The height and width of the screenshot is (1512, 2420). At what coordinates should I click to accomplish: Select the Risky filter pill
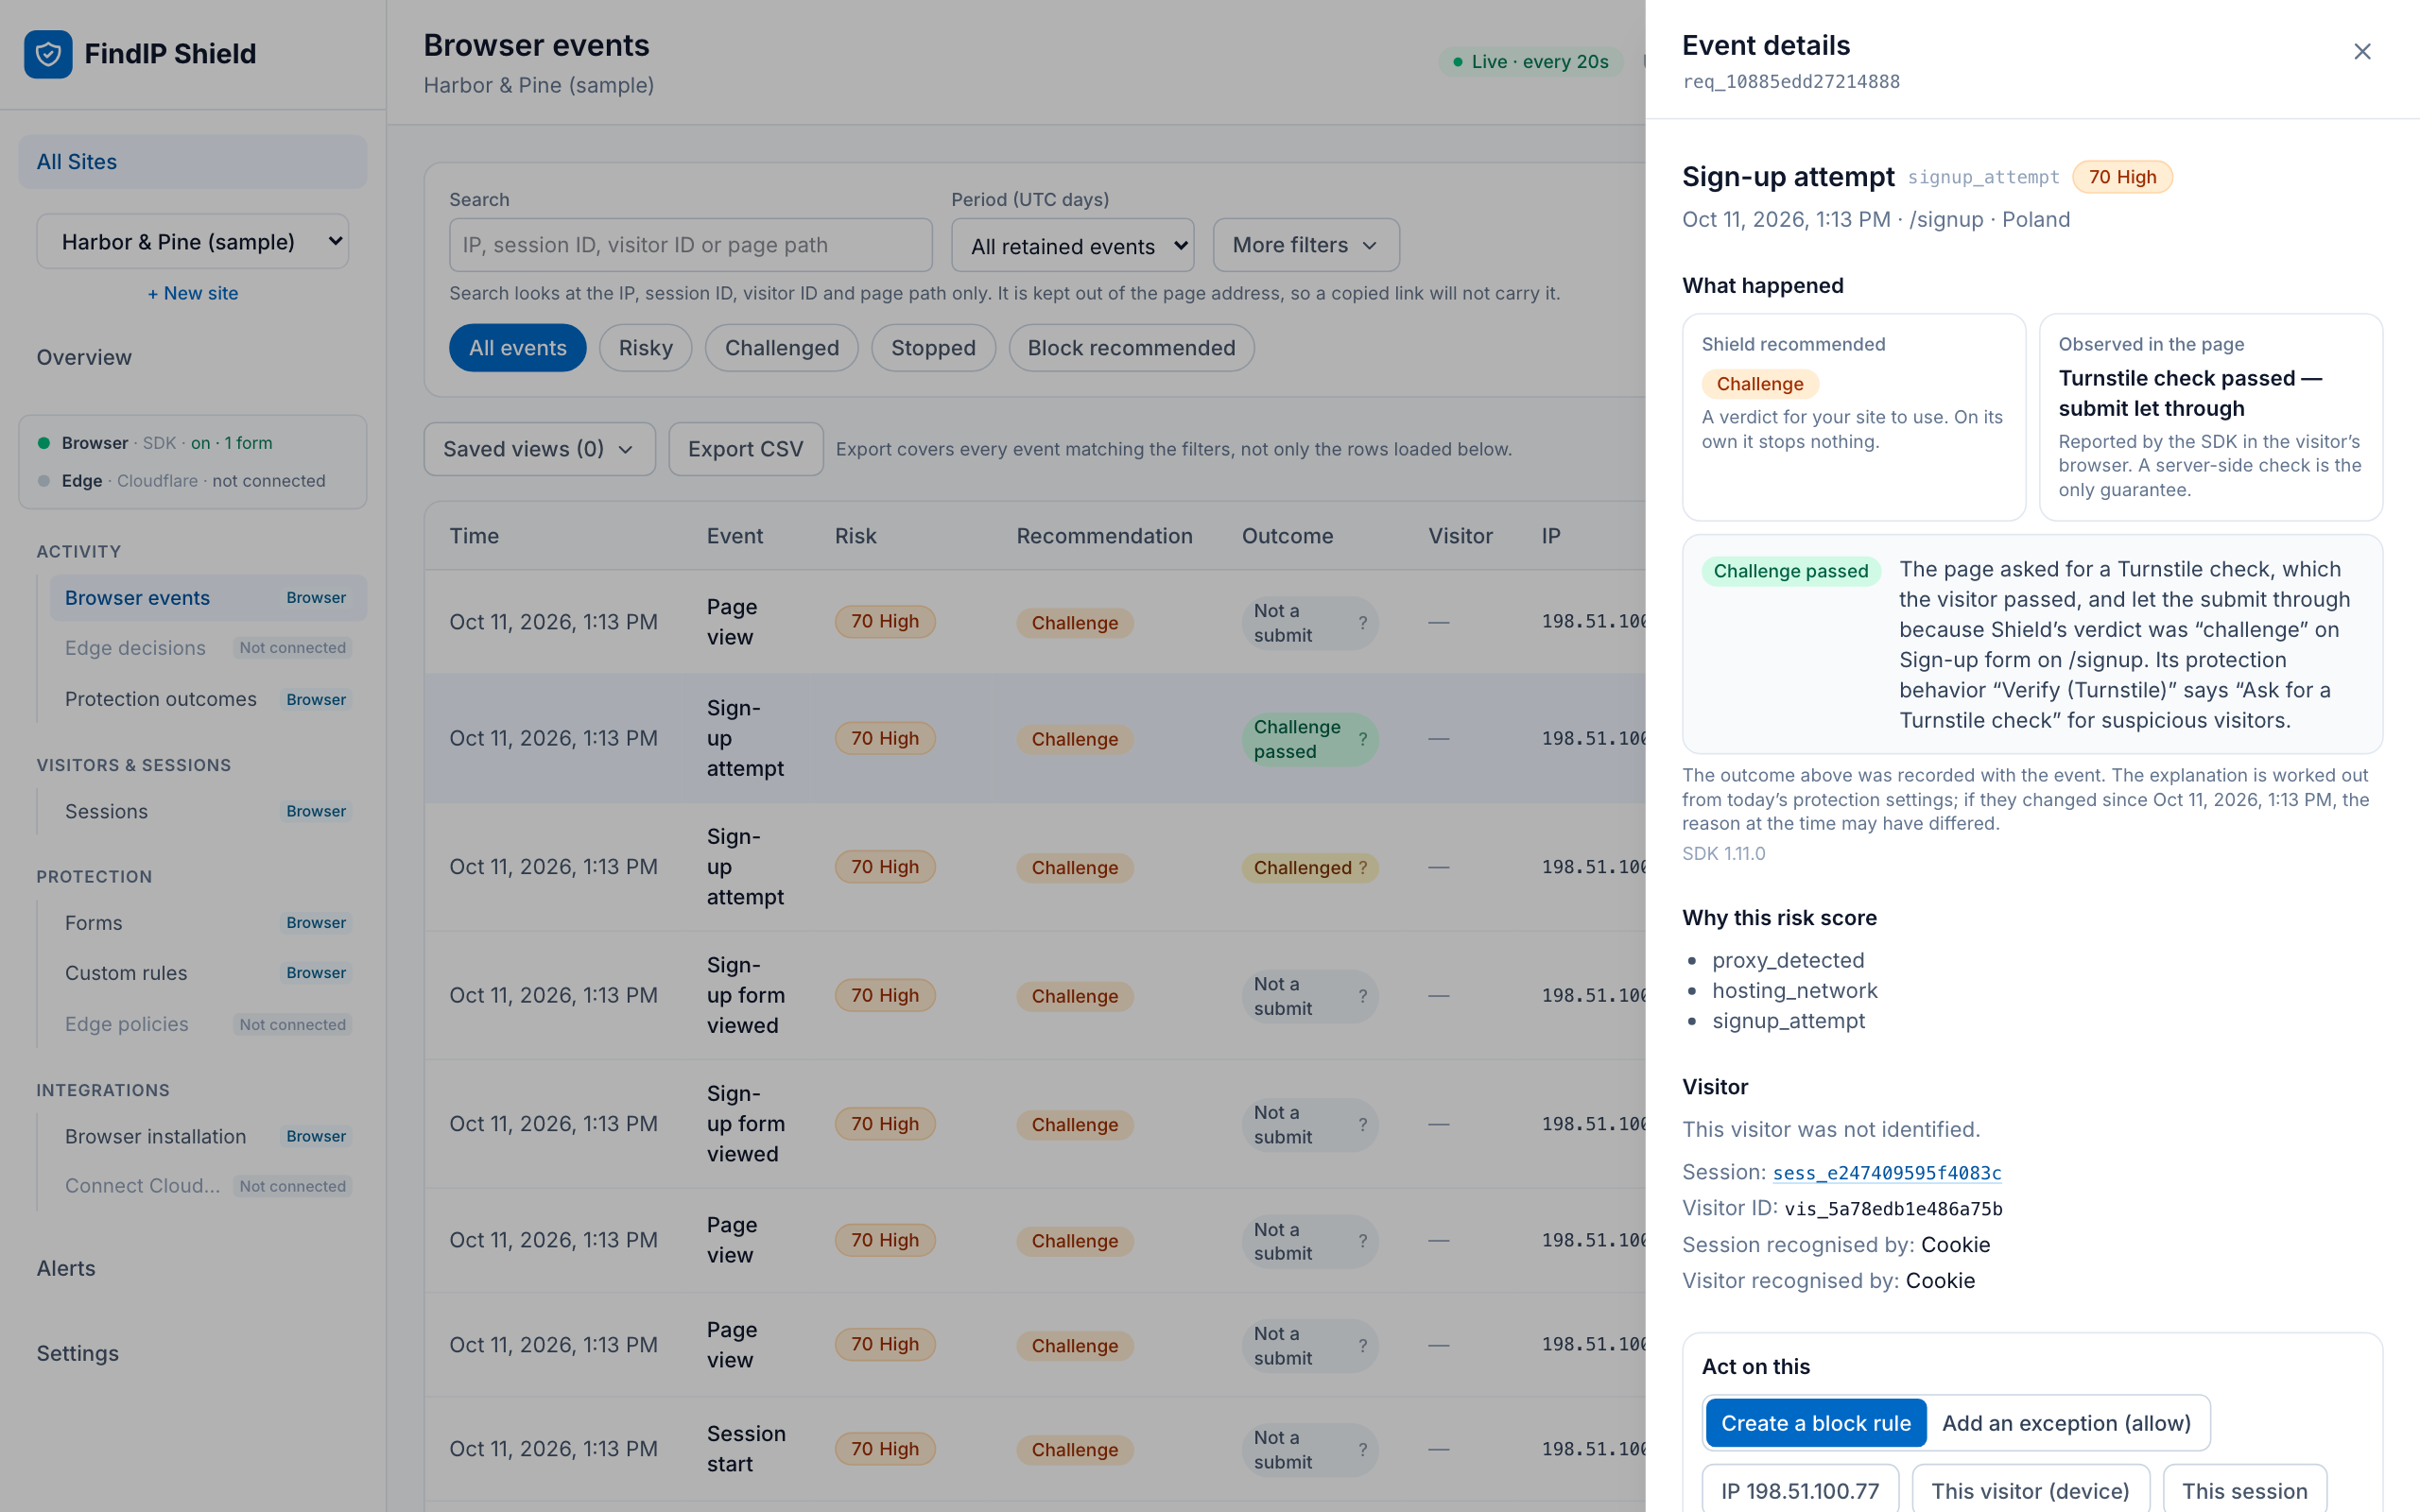click(x=645, y=348)
